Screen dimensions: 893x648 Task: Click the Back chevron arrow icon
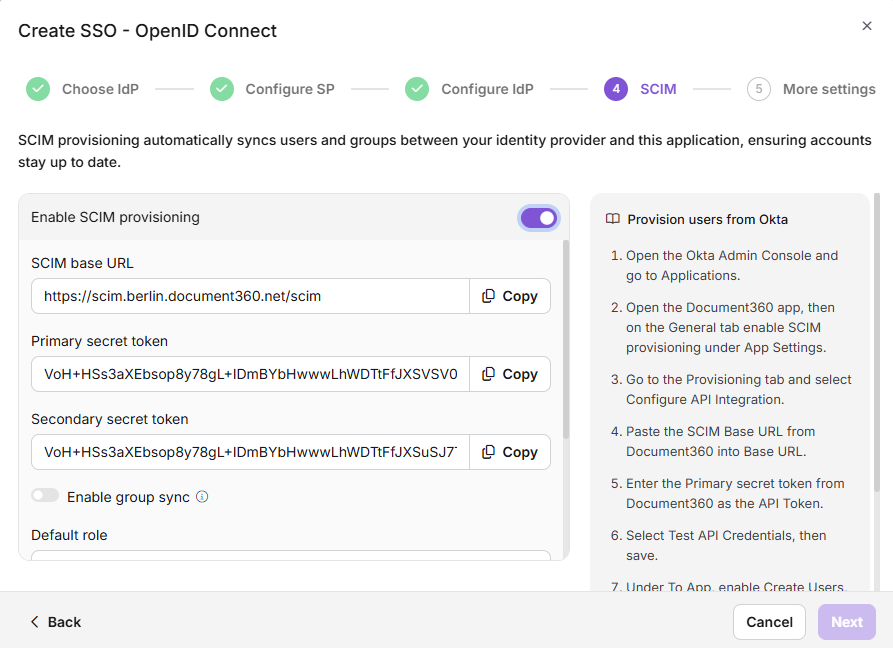tap(35, 622)
